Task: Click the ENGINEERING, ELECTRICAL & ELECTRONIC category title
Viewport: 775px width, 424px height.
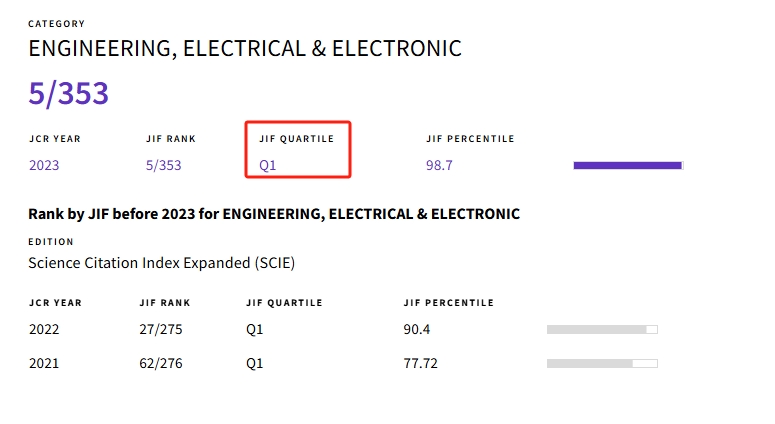Action: tap(245, 49)
